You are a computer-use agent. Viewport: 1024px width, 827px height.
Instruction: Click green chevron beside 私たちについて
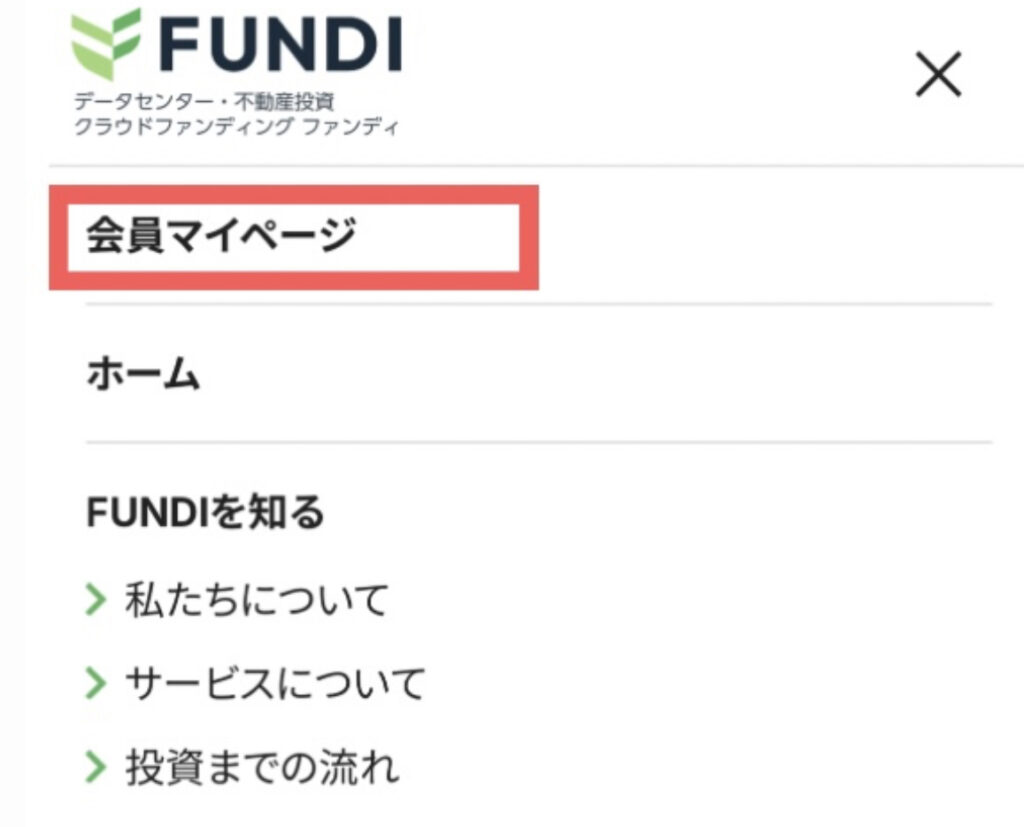[x=96, y=600]
